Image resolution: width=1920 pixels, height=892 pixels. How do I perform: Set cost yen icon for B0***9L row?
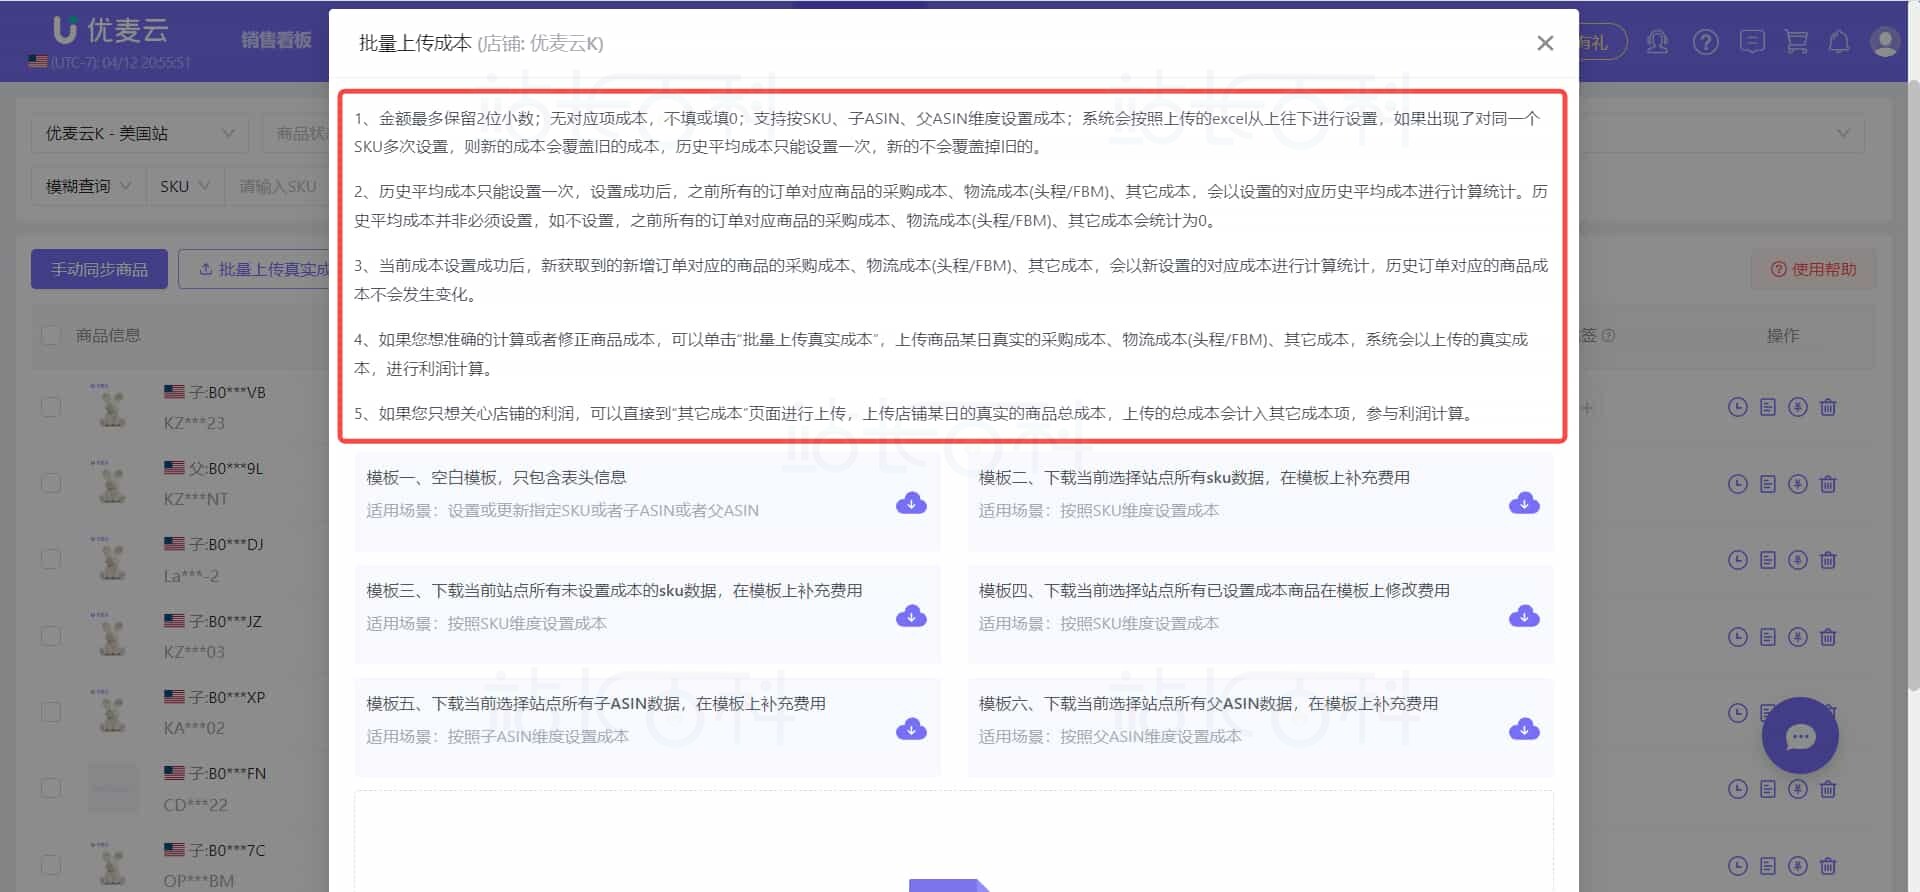click(1798, 484)
